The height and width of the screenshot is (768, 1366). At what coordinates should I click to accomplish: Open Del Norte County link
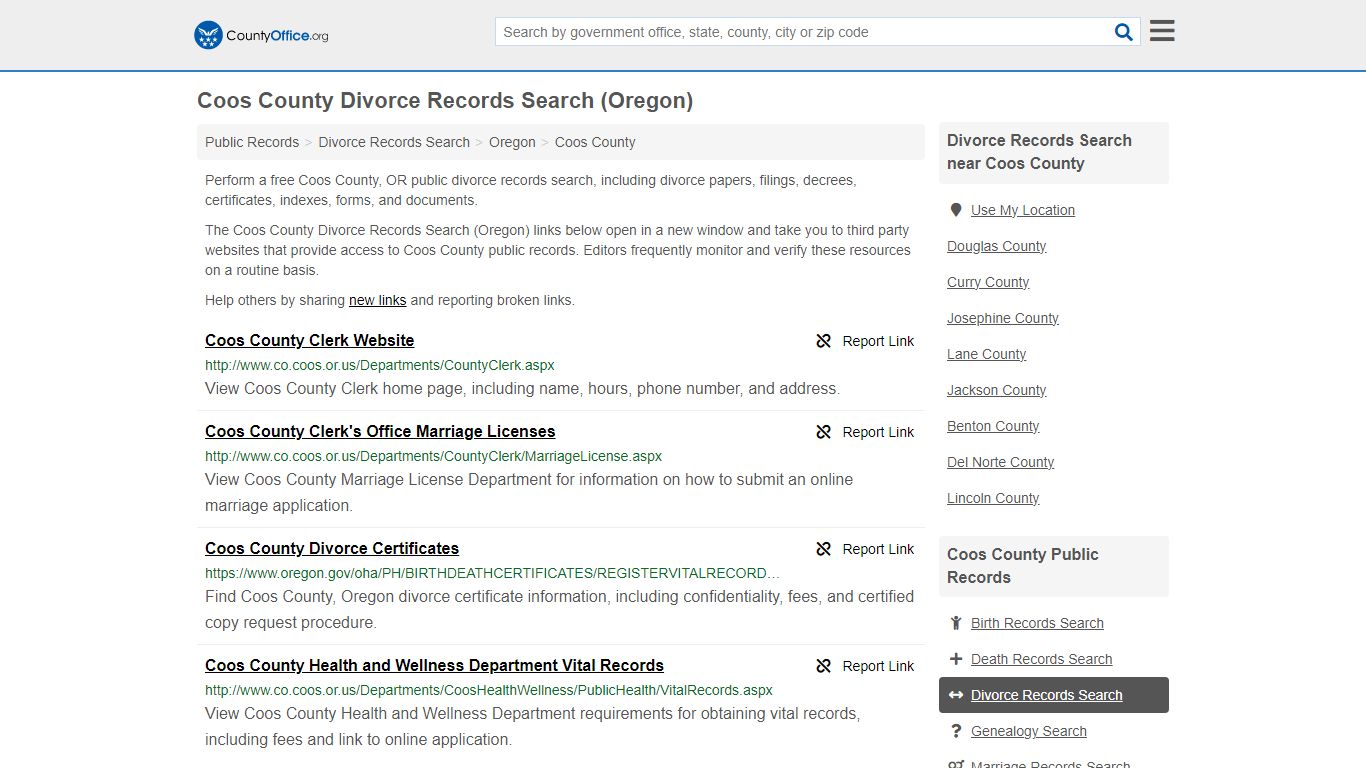[x=1001, y=462]
